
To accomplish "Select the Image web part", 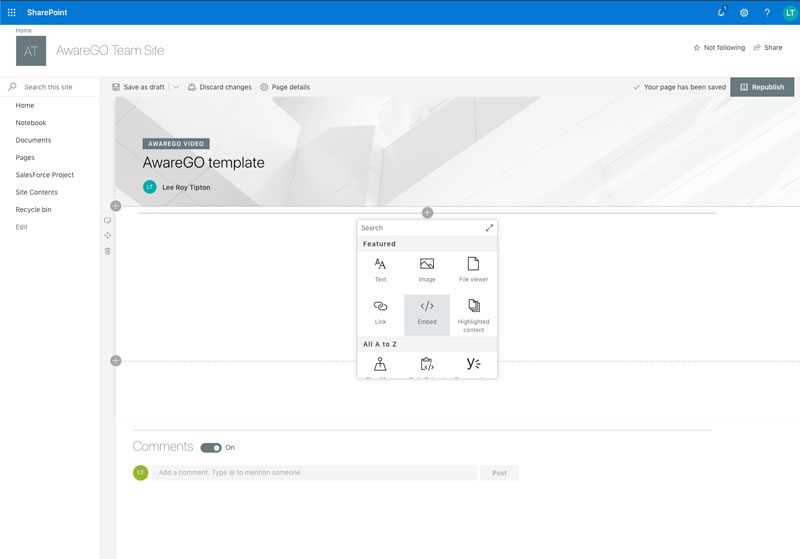I will pos(427,270).
